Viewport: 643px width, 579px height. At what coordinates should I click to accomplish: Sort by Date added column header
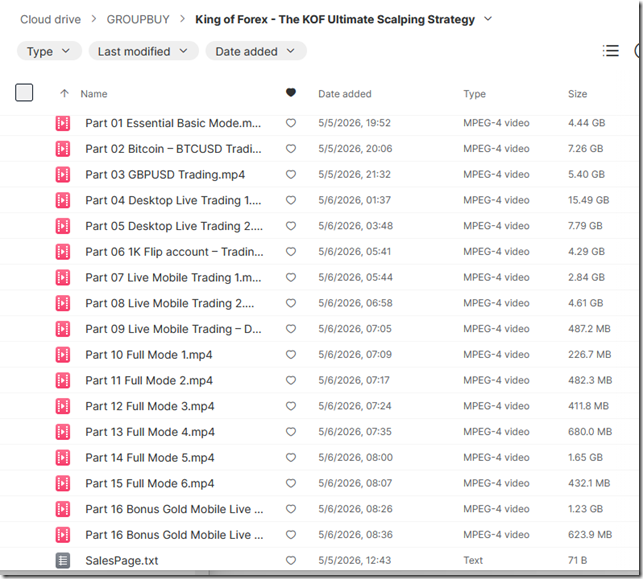pyautogui.click(x=345, y=94)
